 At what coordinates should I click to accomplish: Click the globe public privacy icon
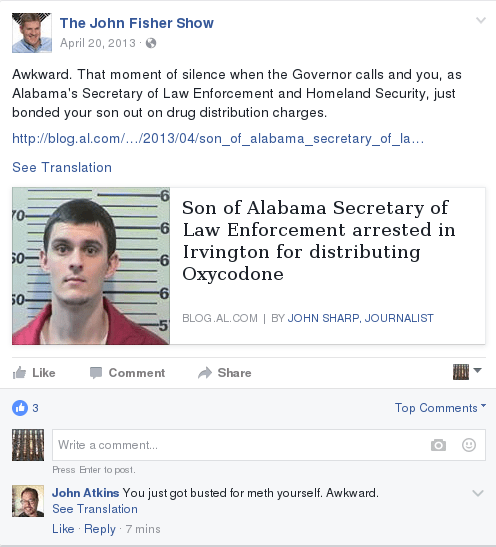(x=151, y=43)
